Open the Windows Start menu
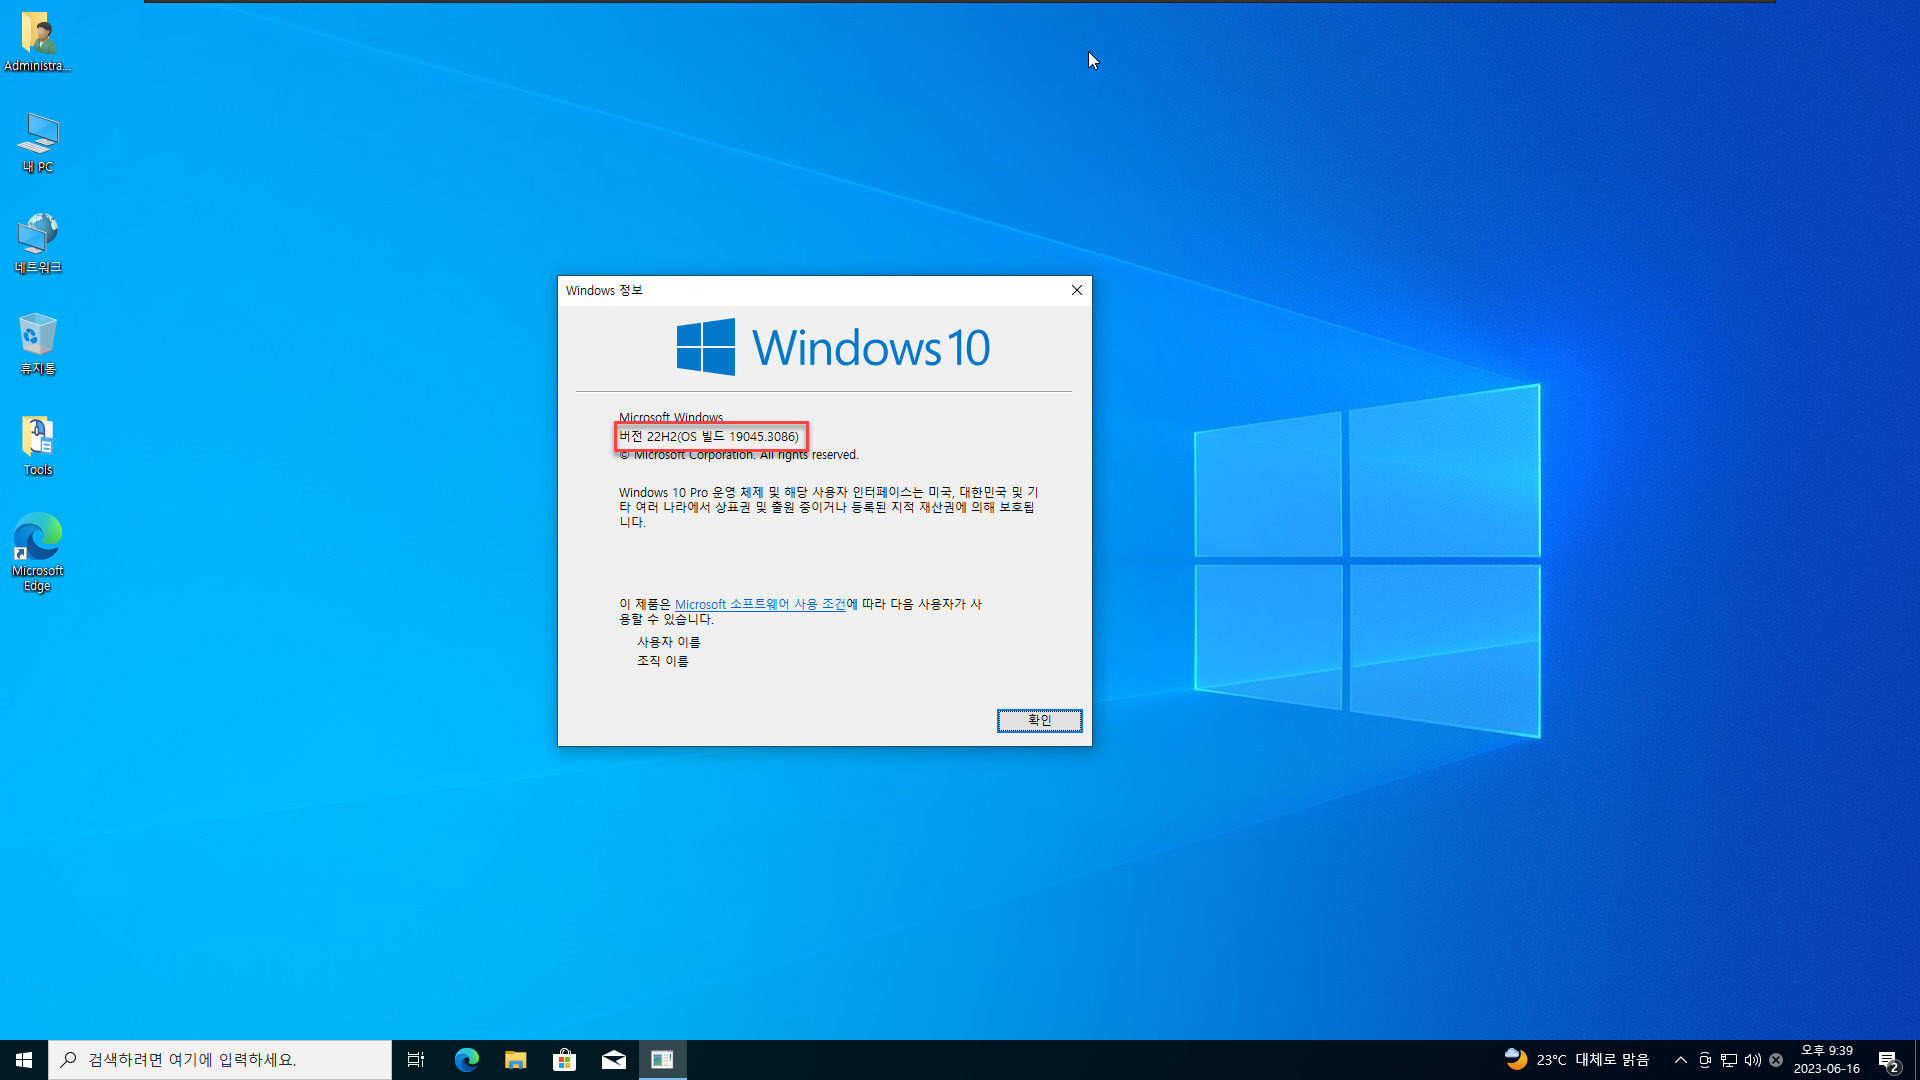 tap(24, 1060)
